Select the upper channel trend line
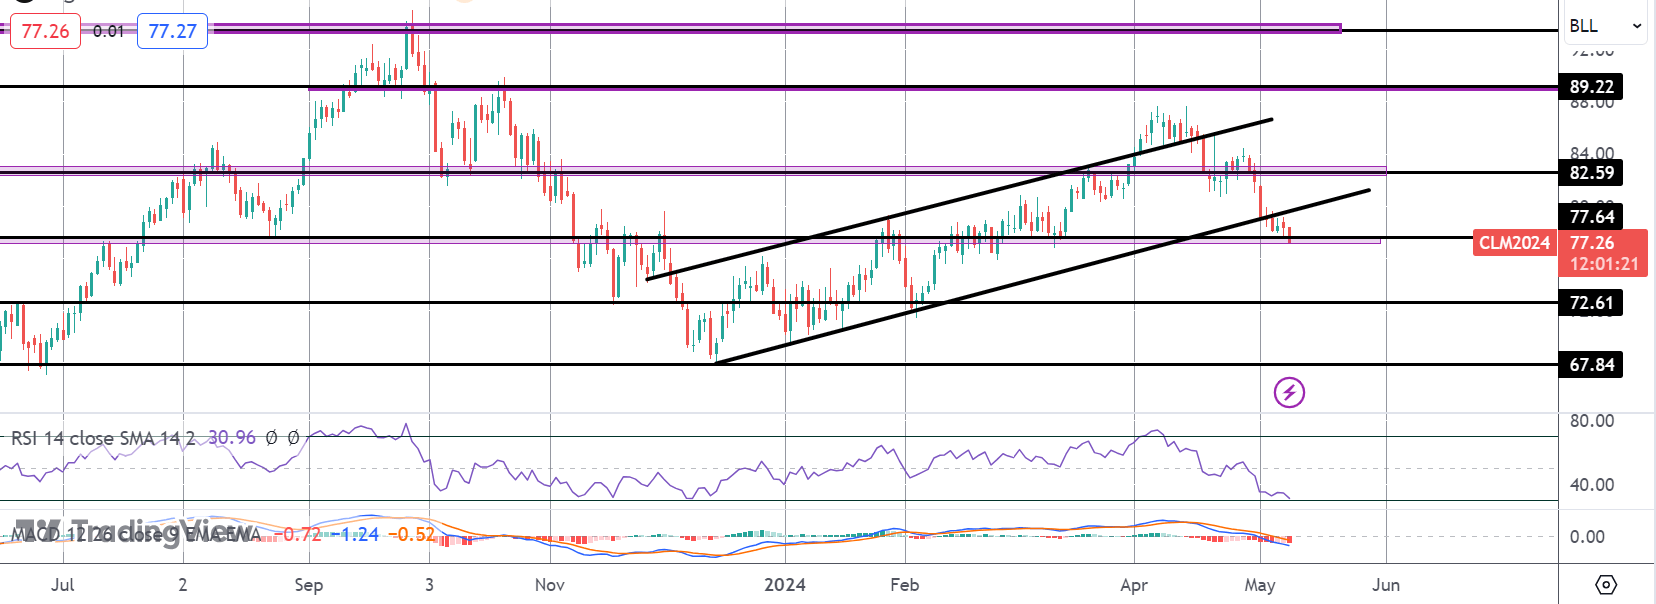1656x604 pixels. [959, 199]
